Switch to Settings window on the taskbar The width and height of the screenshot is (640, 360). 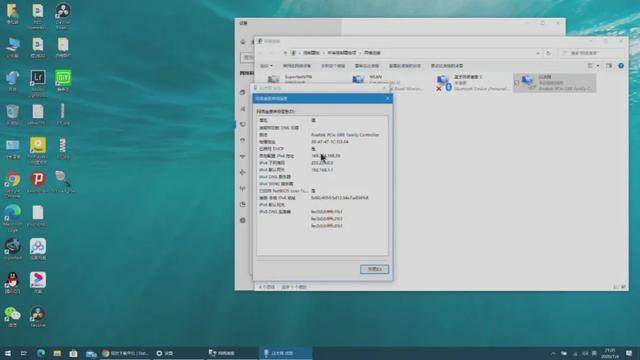(180, 353)
